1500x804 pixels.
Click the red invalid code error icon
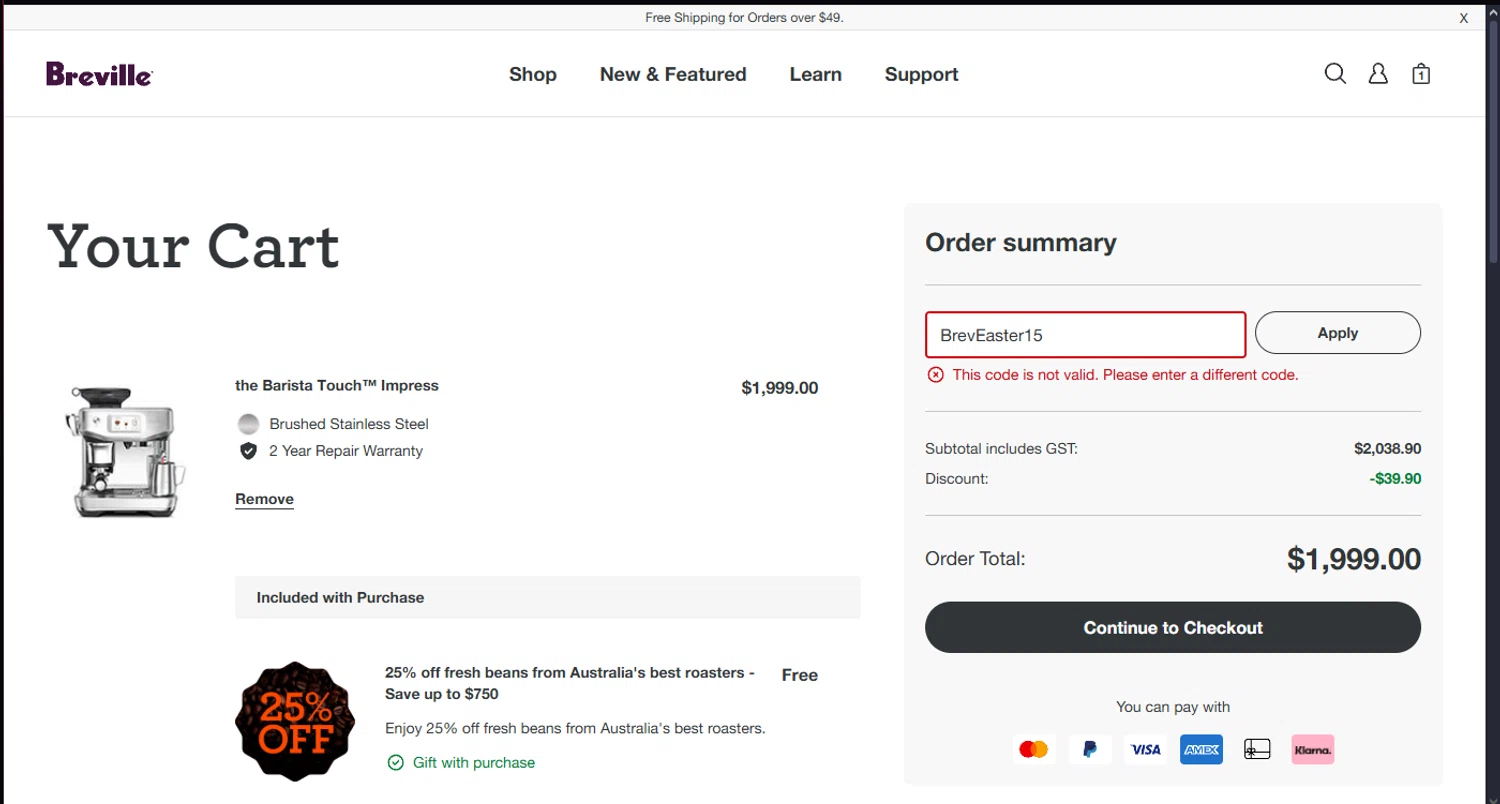[936, 375]
